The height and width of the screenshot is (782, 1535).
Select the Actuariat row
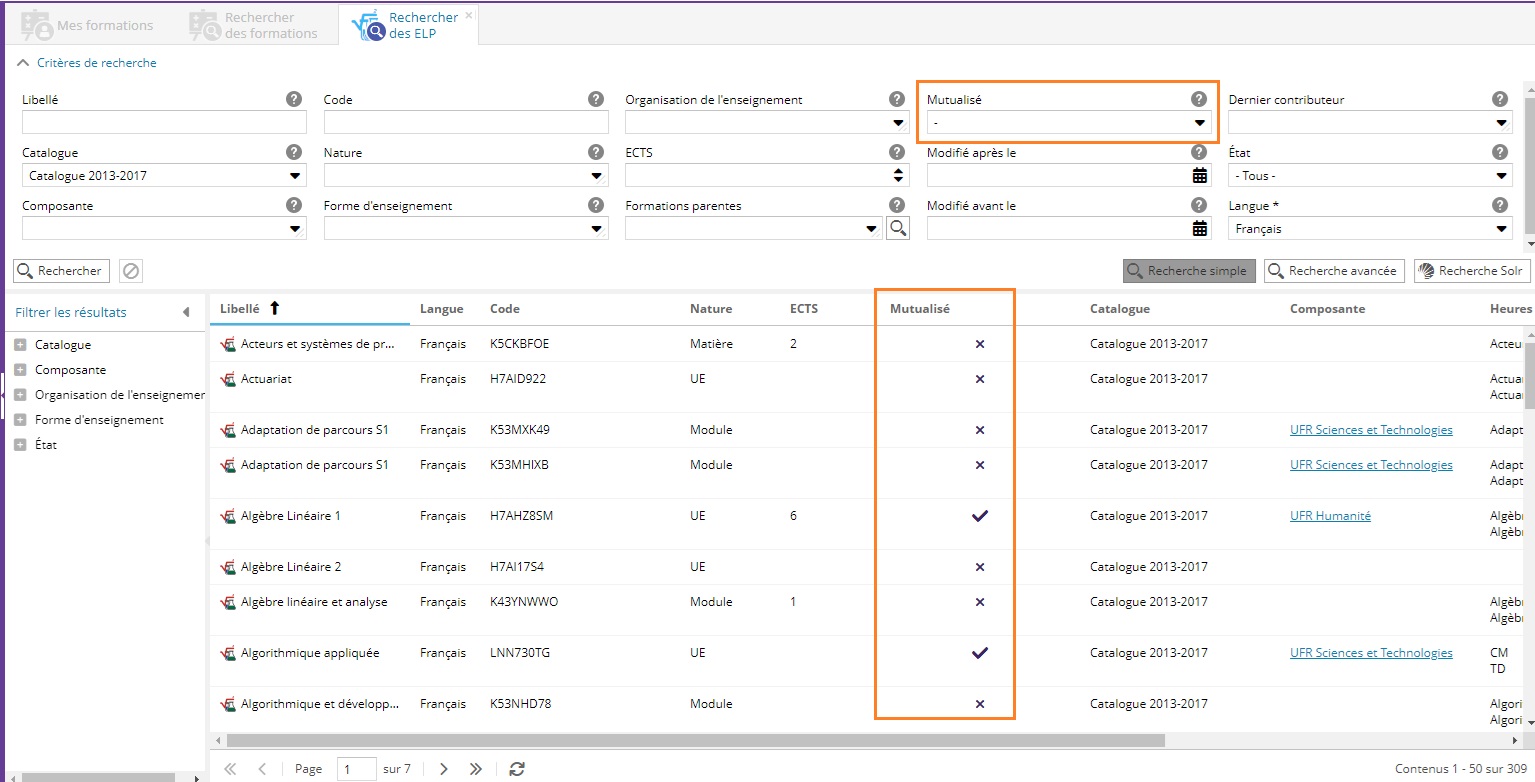tap(866, 387)
